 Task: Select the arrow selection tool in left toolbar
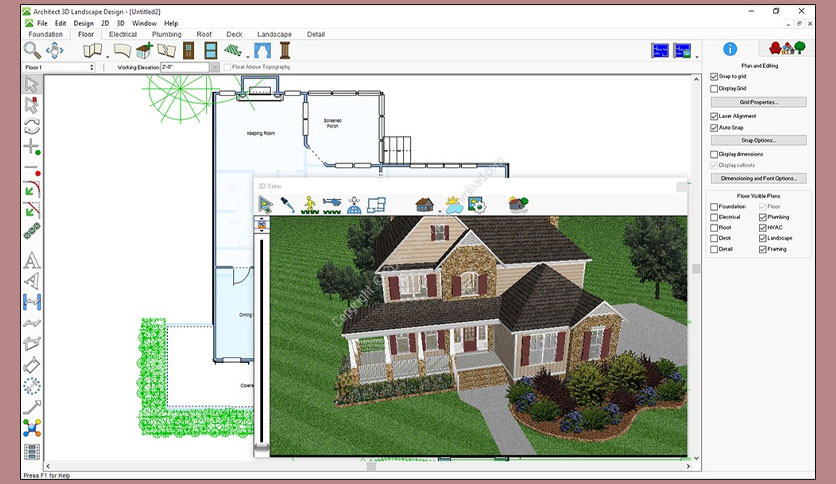(x=31, y=84)
